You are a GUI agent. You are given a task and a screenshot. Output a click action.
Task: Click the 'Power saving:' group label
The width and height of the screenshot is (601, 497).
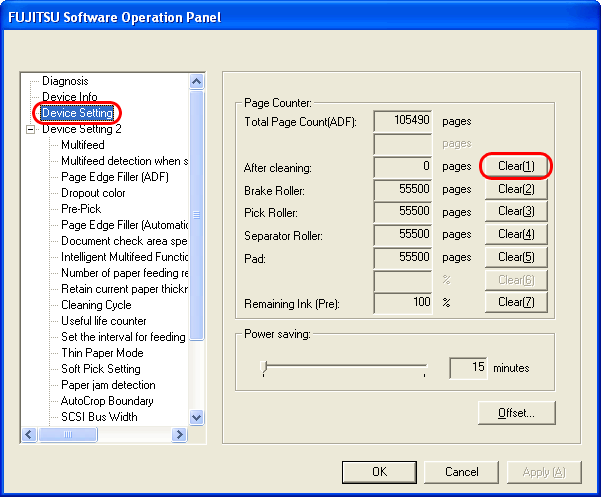[x=277, y=334]
